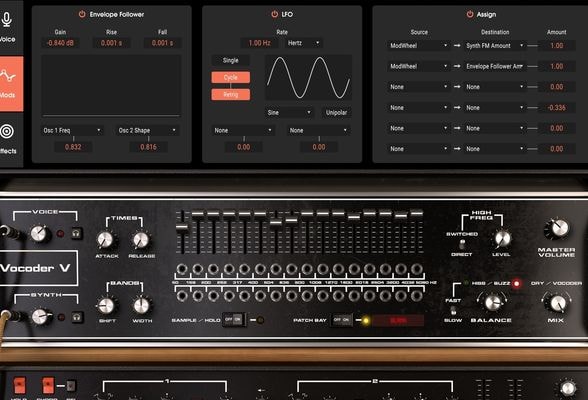Click the lower patch jack below 5080 Hz
This screenshot has width=588, height=400.
click(416, 296)
